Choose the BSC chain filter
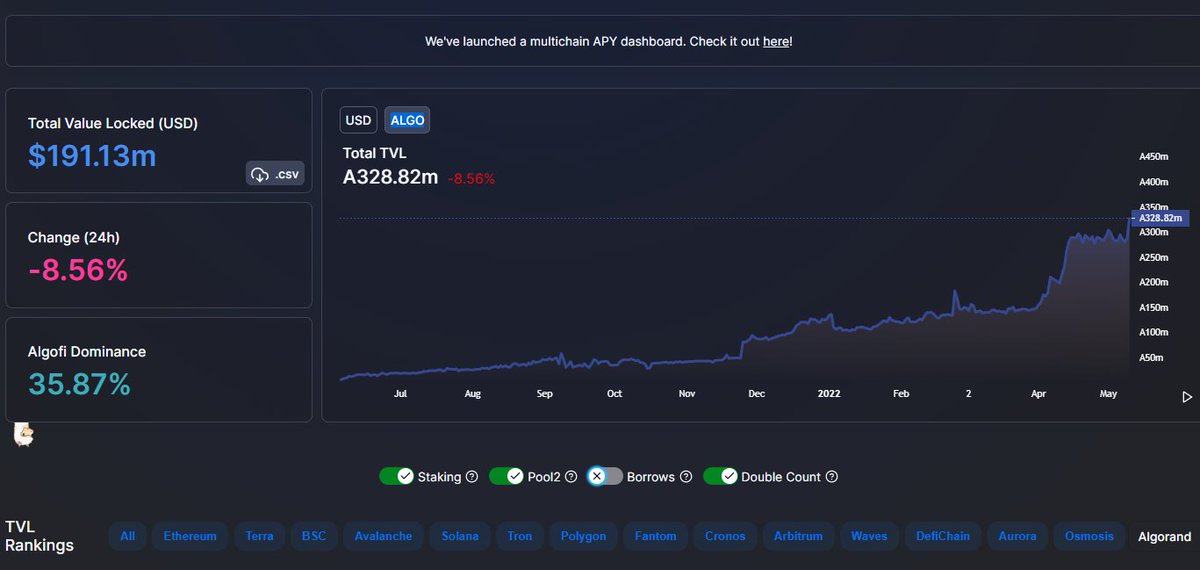The width and height of the screenshot is (1200, 570). [x=314, y=536]
